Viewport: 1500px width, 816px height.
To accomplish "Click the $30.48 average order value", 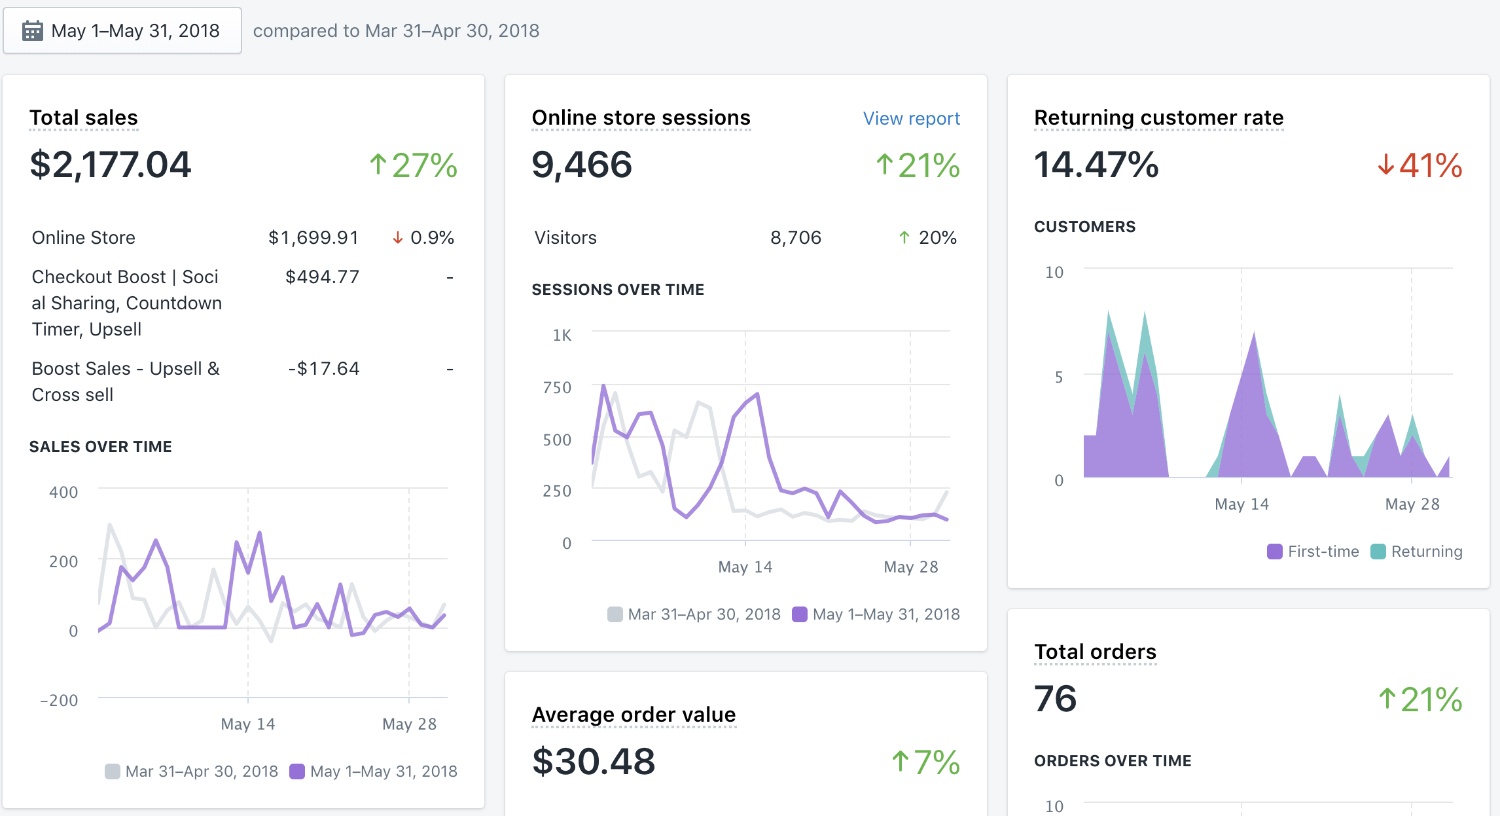I will pos(594,762).
